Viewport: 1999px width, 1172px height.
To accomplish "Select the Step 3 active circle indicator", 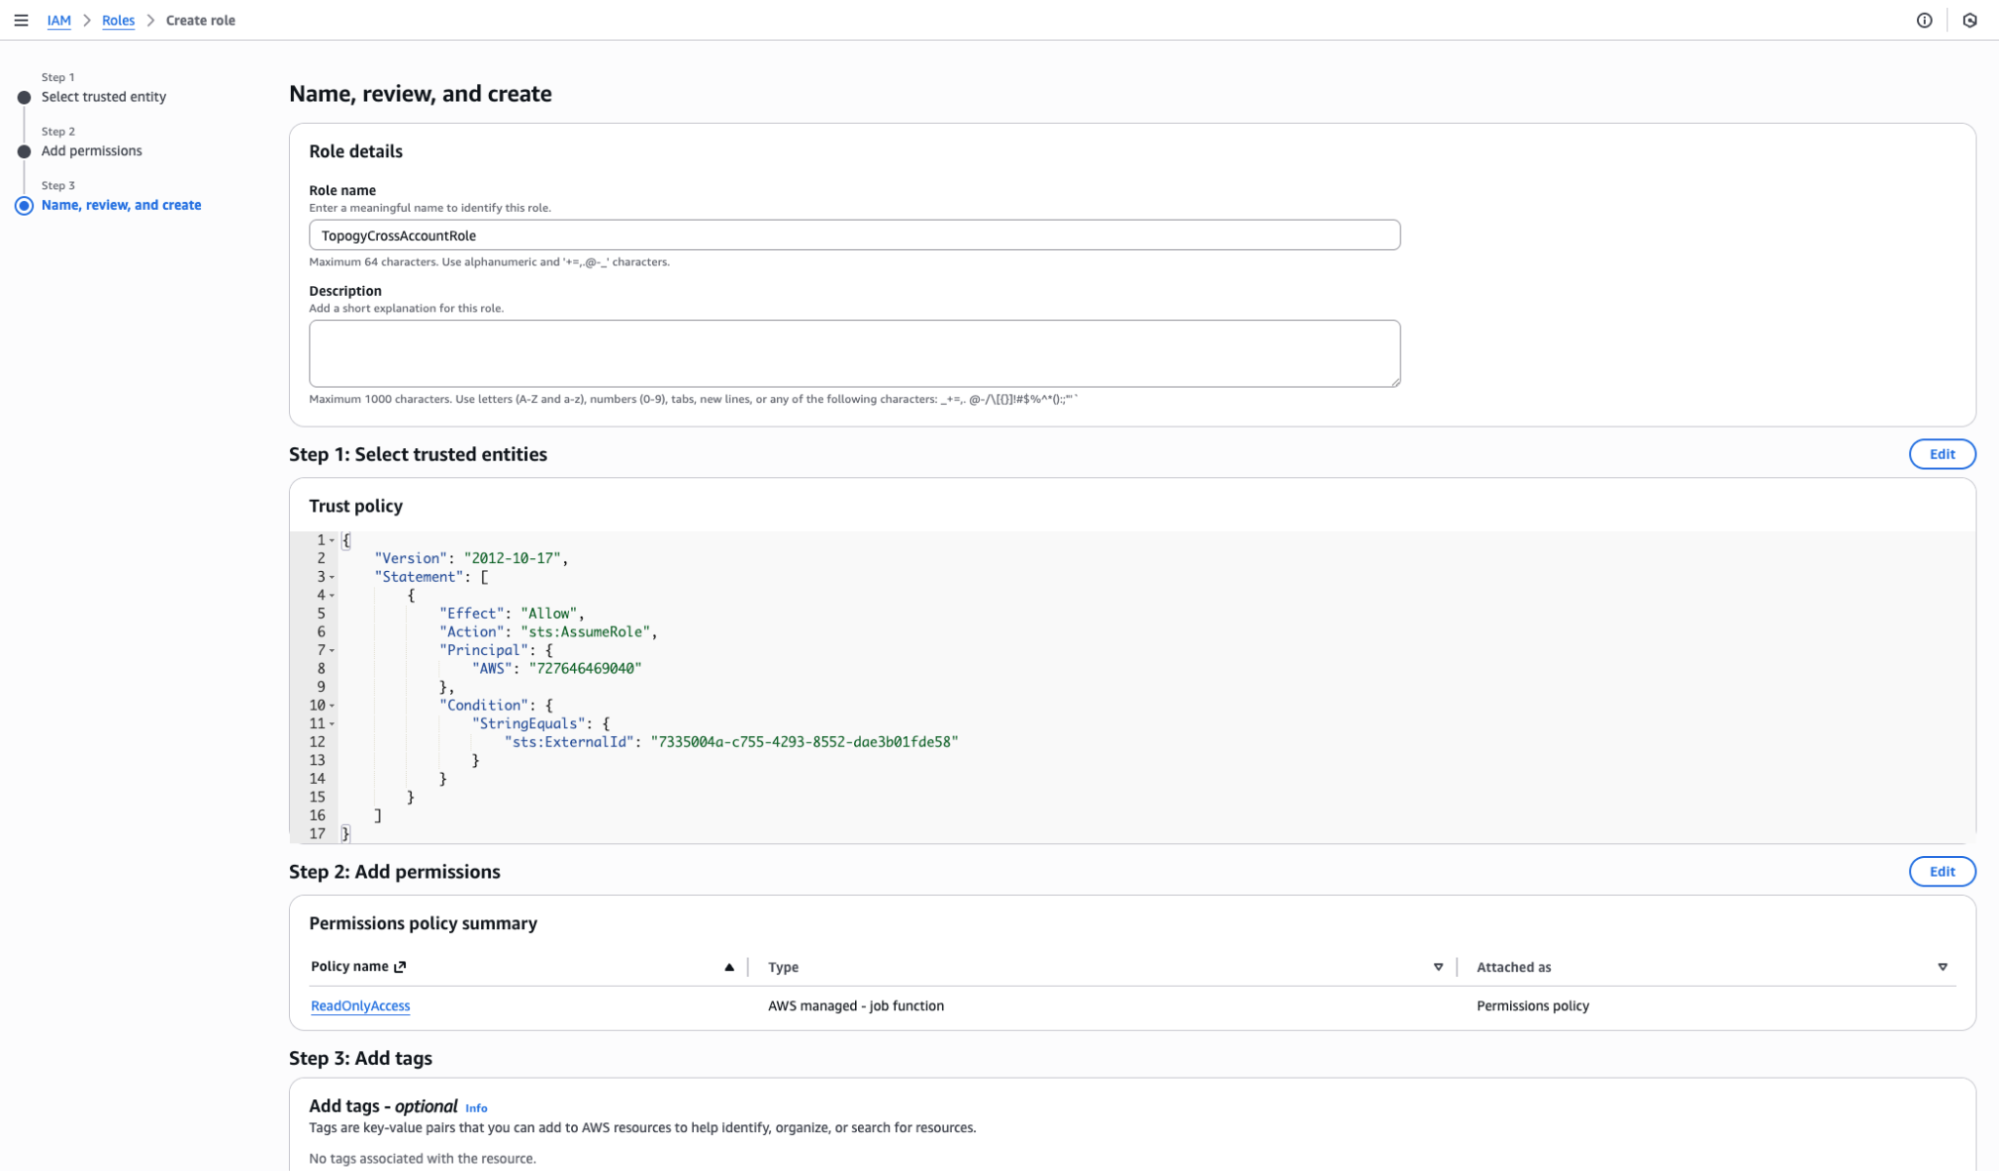I will (x=24, y=206).
